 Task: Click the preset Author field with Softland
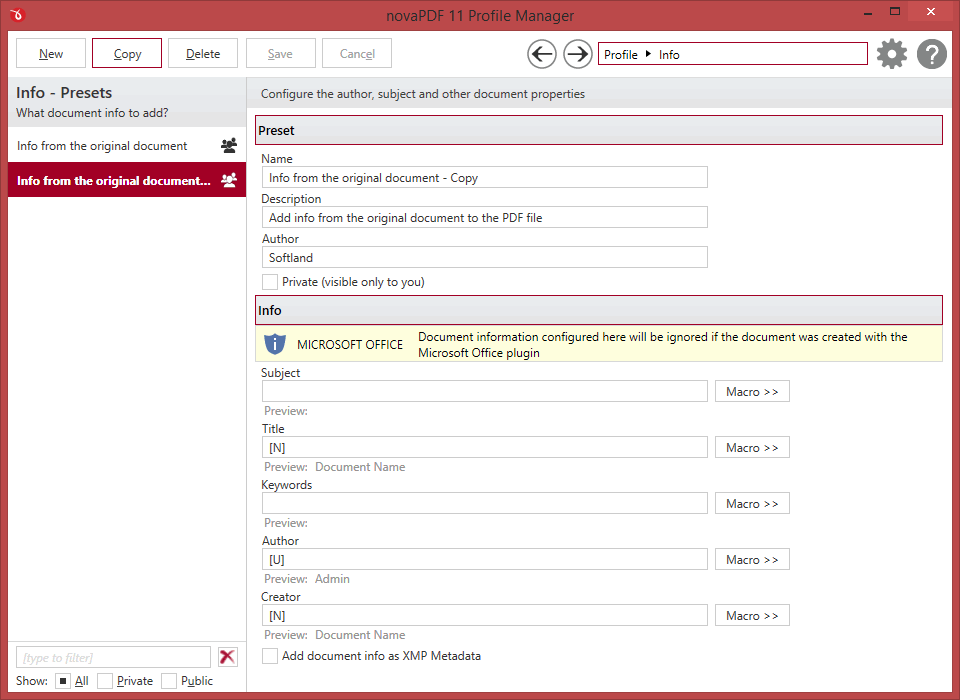[484, 257]
